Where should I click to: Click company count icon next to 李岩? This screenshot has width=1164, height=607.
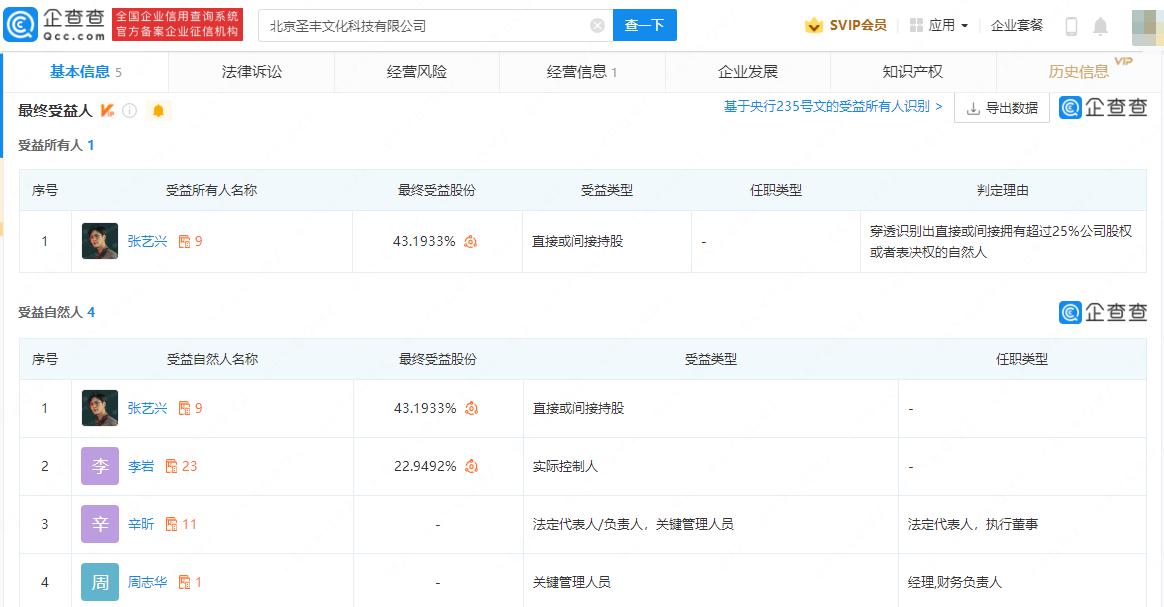(171, 466)
